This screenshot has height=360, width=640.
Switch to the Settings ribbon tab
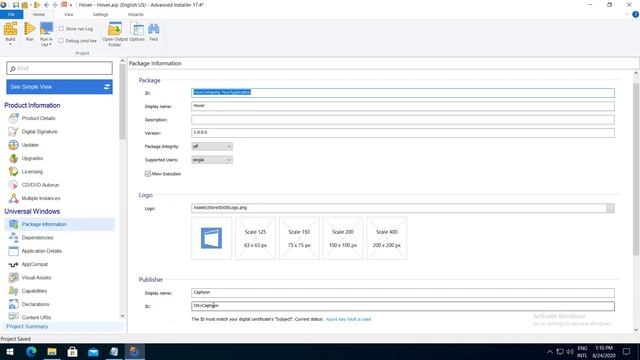(x=100, y=15)
